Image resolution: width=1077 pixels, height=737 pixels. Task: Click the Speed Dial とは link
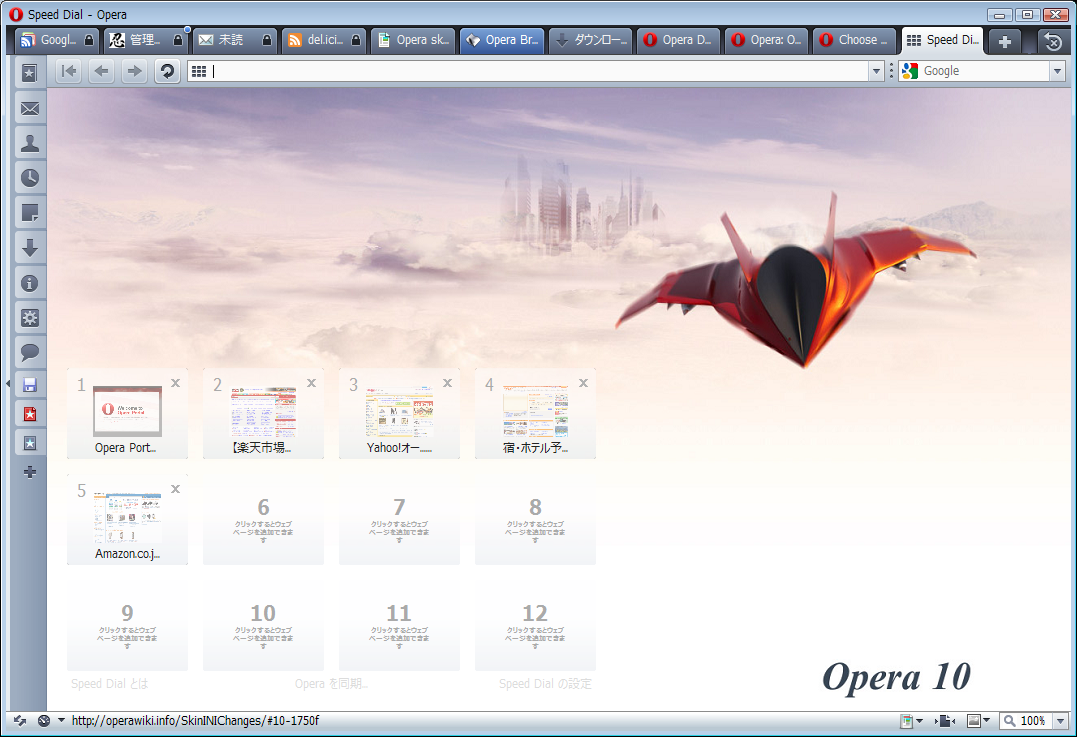[109, 684]
